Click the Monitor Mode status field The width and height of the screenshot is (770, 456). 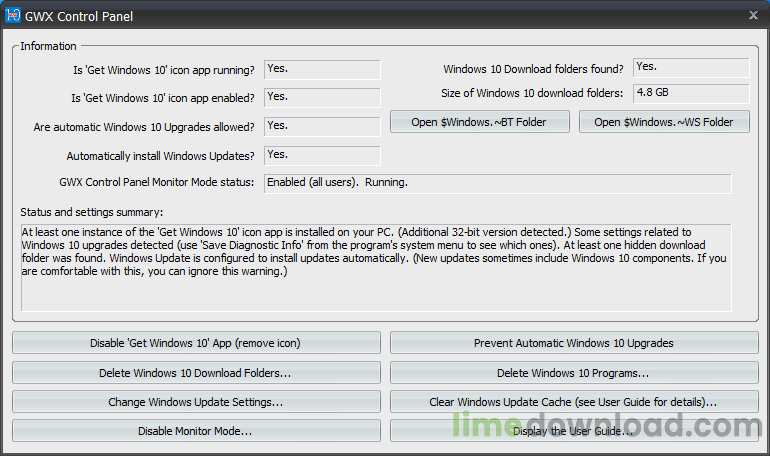point(498,184)
